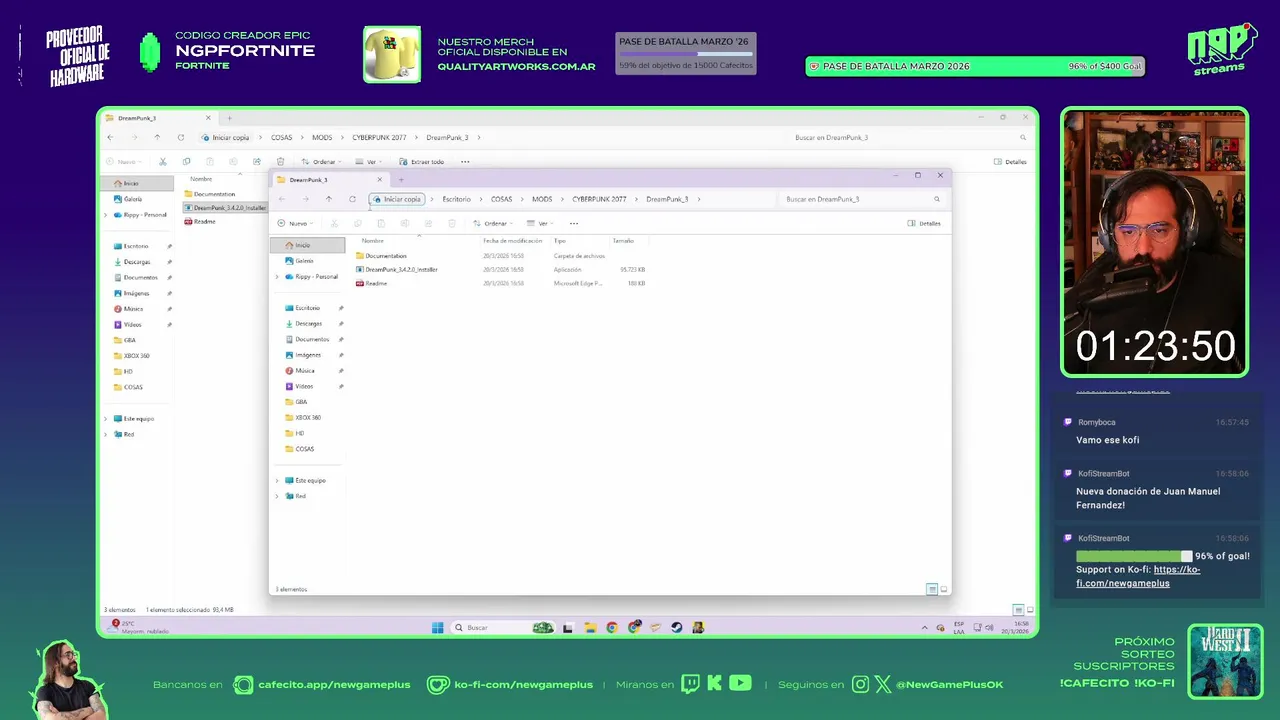Select Documentation folder in back window

pos(210,194)
